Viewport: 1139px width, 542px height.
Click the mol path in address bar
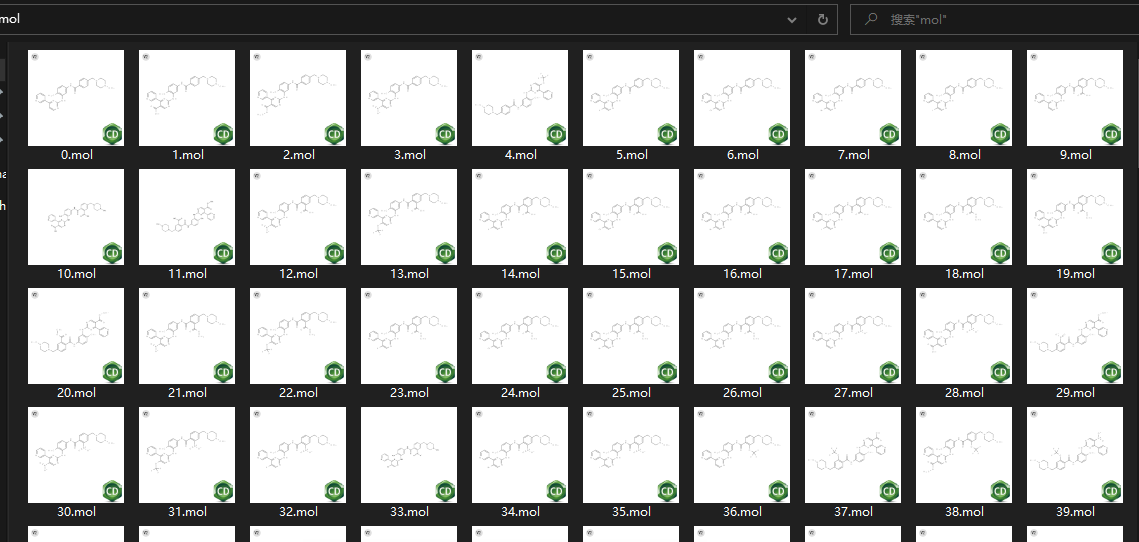pos(10,20)
